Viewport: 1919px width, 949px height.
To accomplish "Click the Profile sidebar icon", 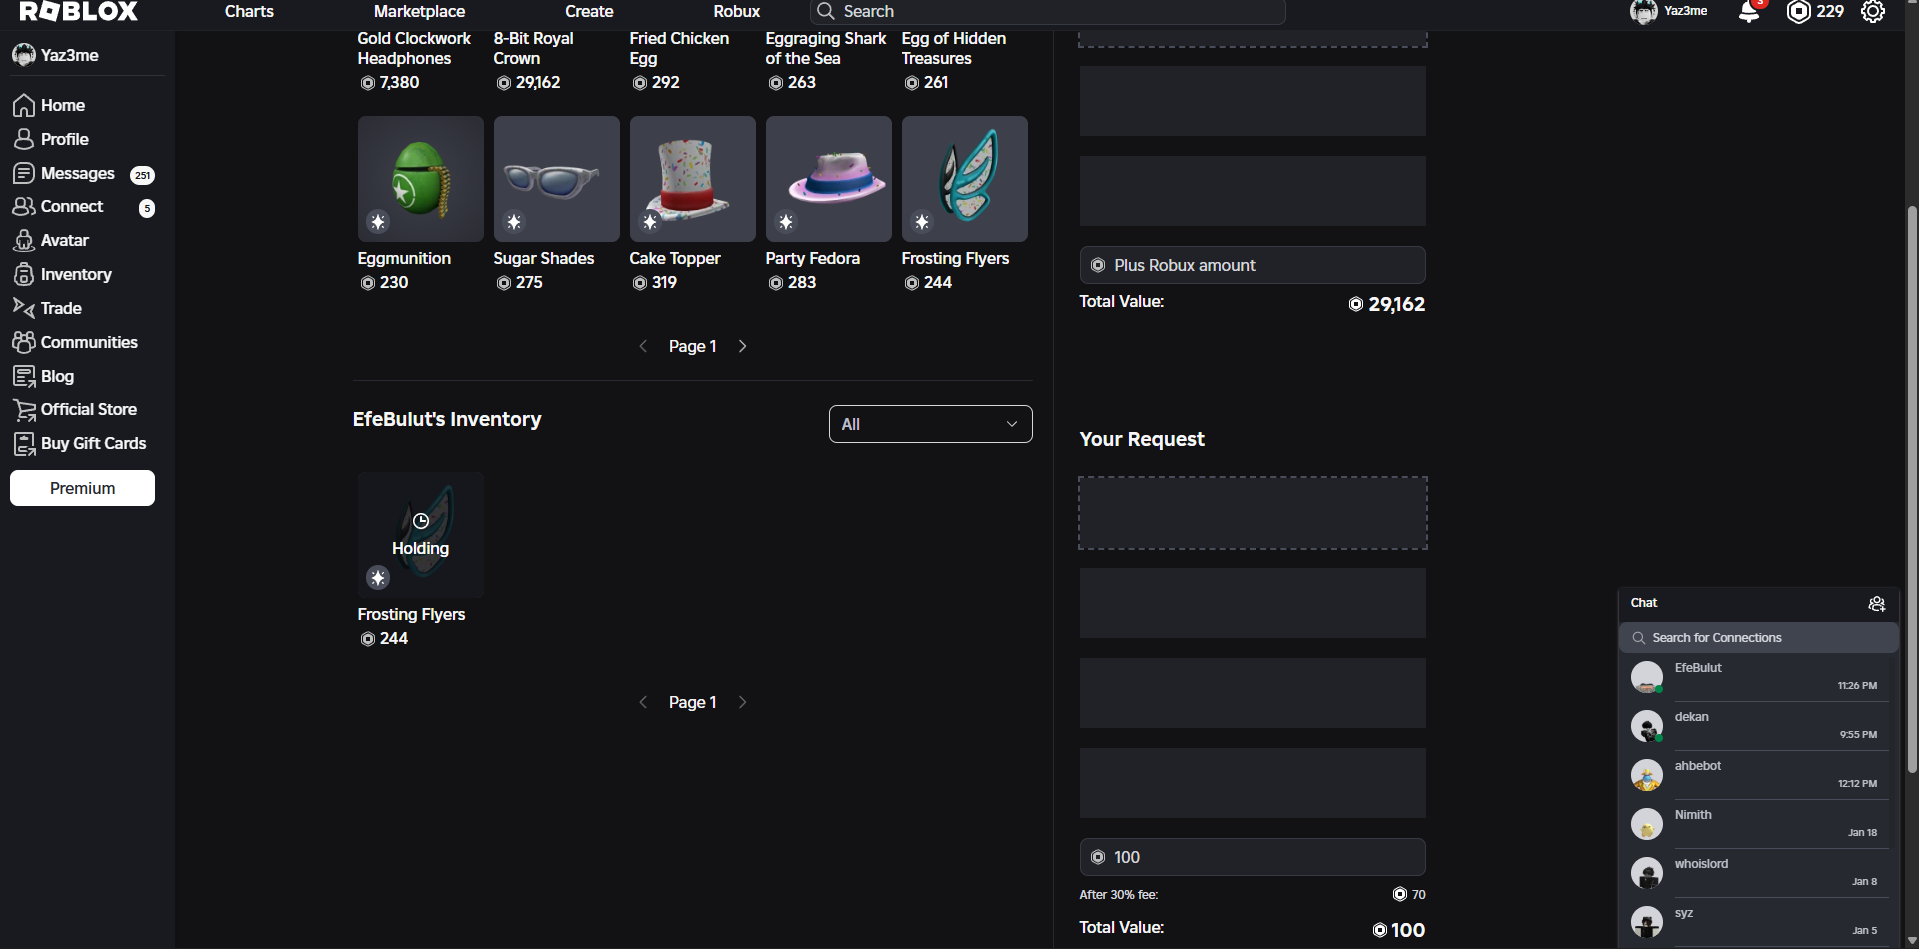I will [24, 139].
